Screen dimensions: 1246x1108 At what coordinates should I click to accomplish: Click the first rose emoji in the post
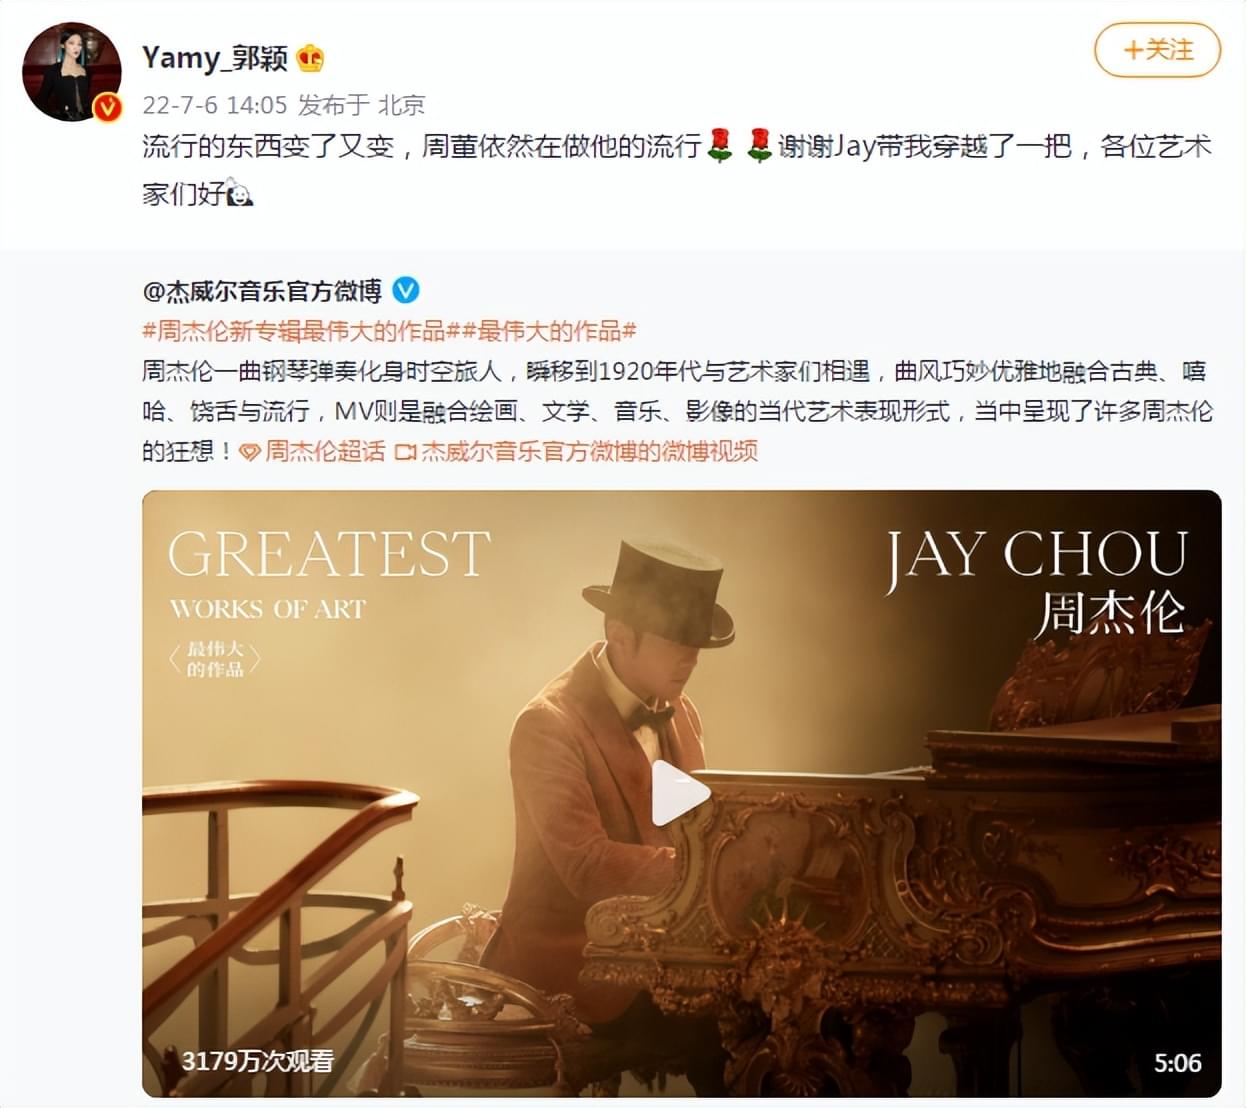pos(720,145)
